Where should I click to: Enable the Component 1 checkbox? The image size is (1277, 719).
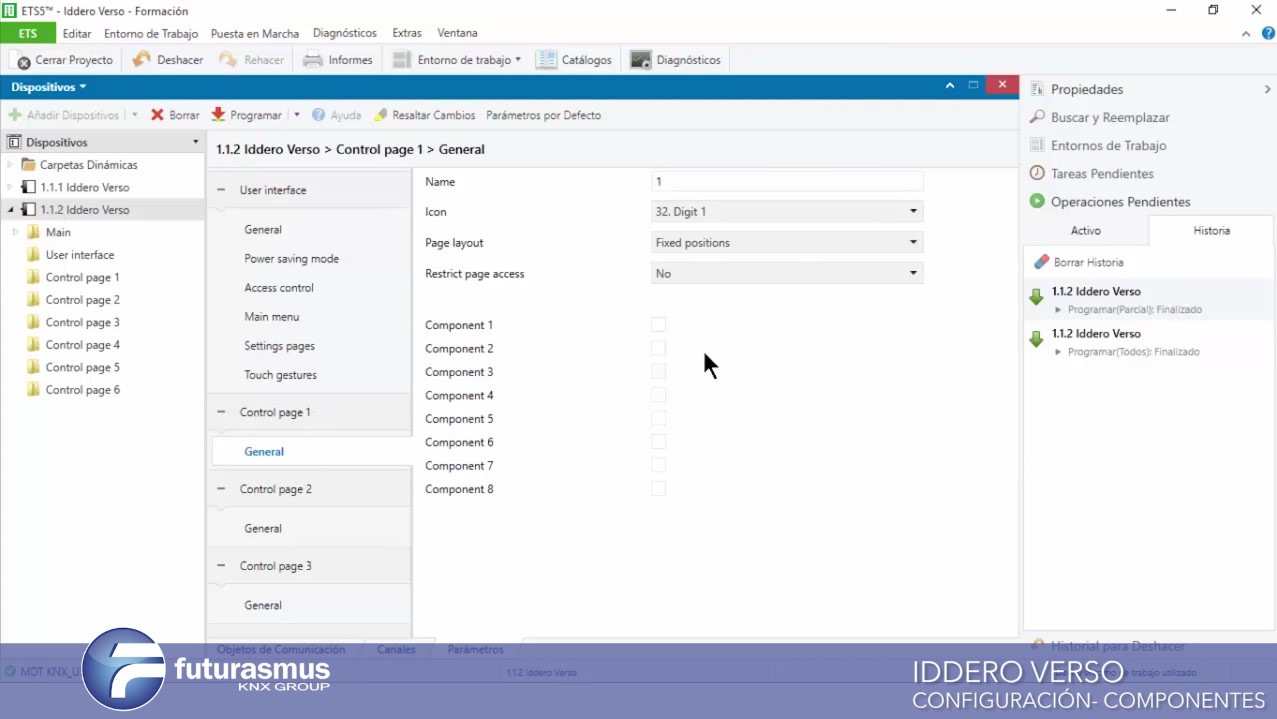pos(658,325)
